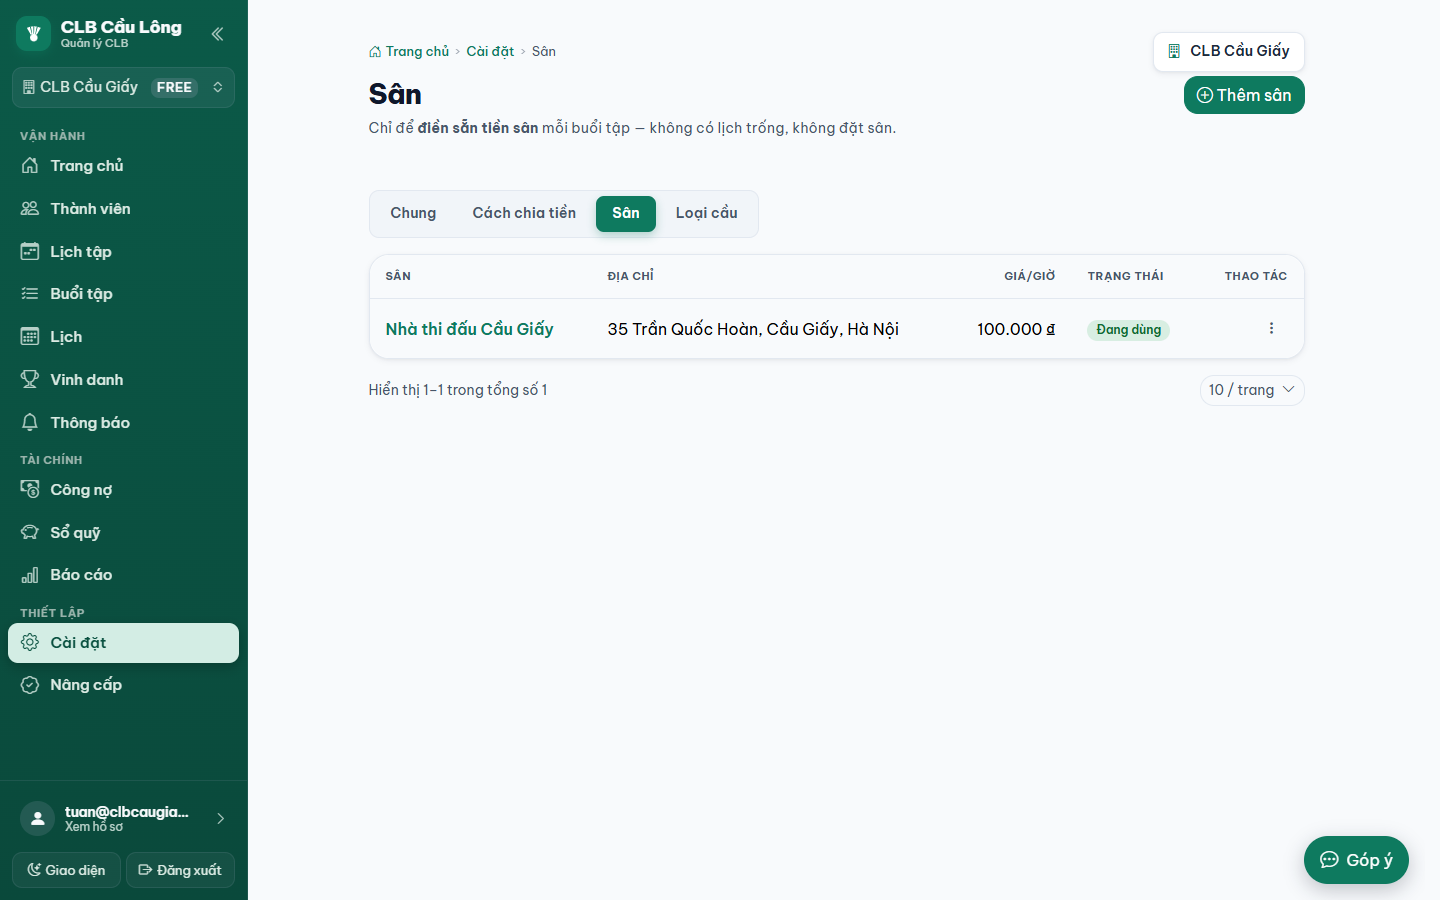Viewport: 1440px width, 900px height.
Task: Toggle theme with Giao diện button
Action: pyautogui.click(x=66, y=870)
